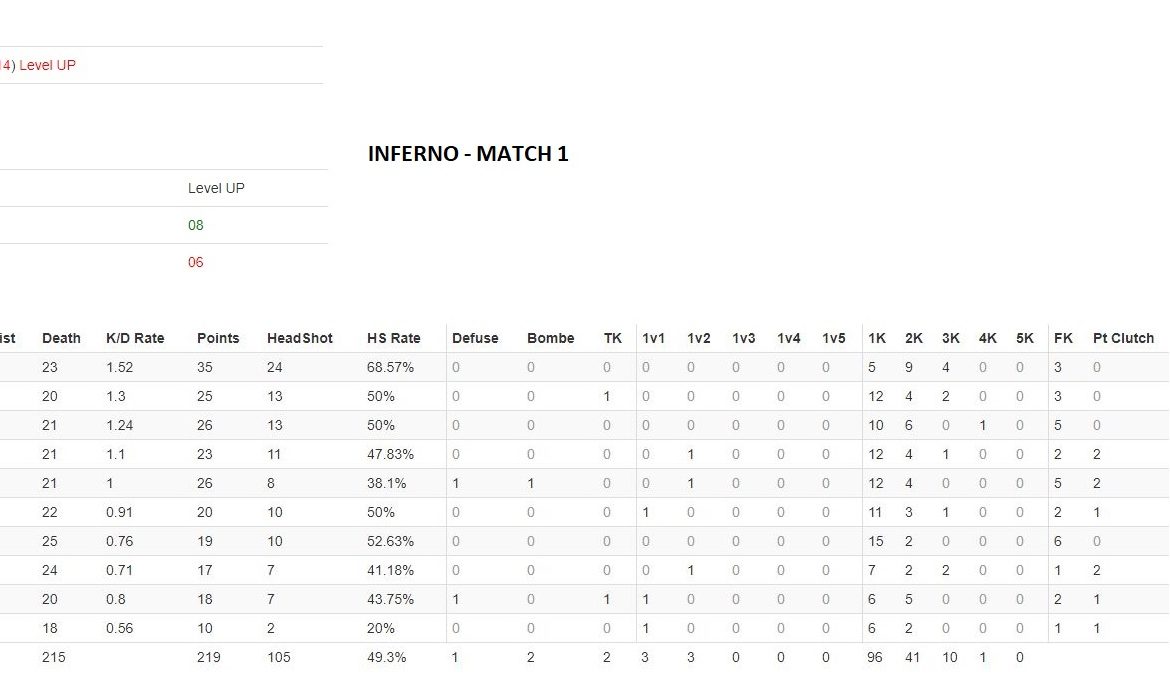Sort by the 5K column header
This screenshot has height=689, width=1170.
click(x=1025, y=338)
